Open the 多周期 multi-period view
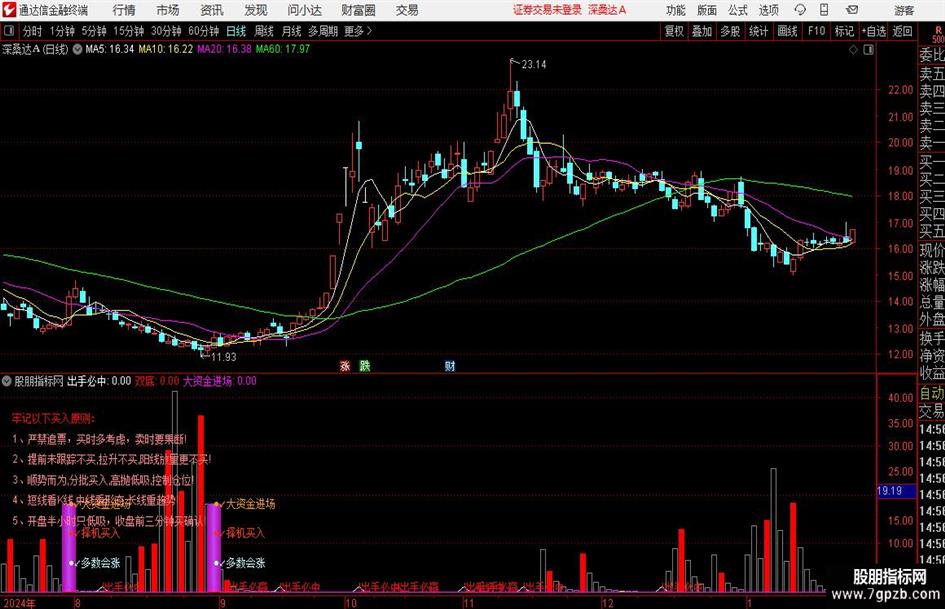This screenshot has height=609, width=945. 323,31
